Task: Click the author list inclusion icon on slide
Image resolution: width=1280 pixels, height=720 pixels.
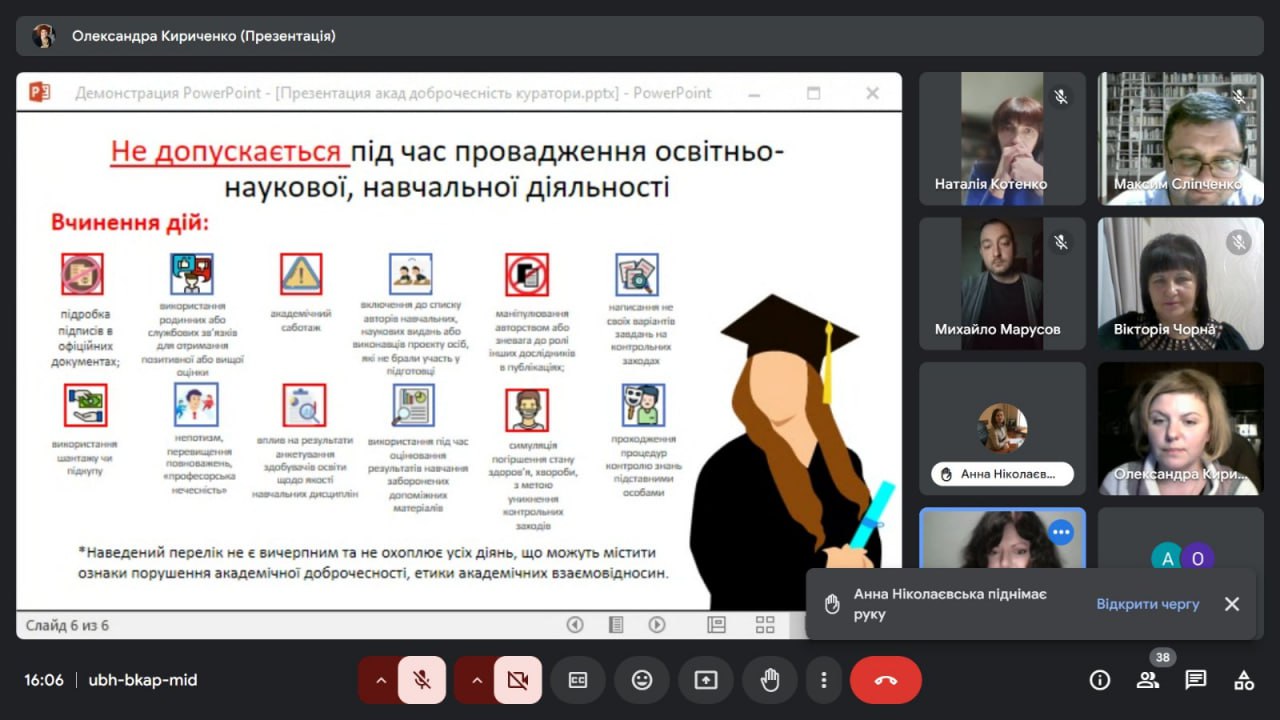Action: 410,274
